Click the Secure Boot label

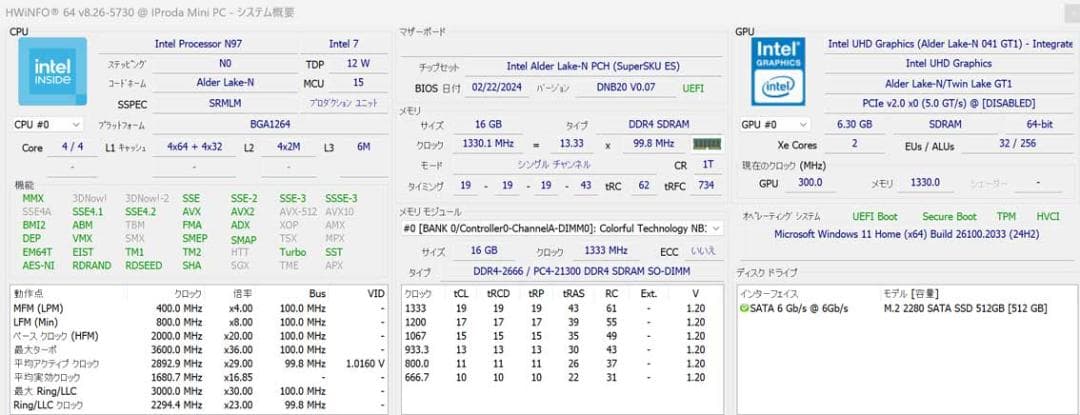click(949, 216)
